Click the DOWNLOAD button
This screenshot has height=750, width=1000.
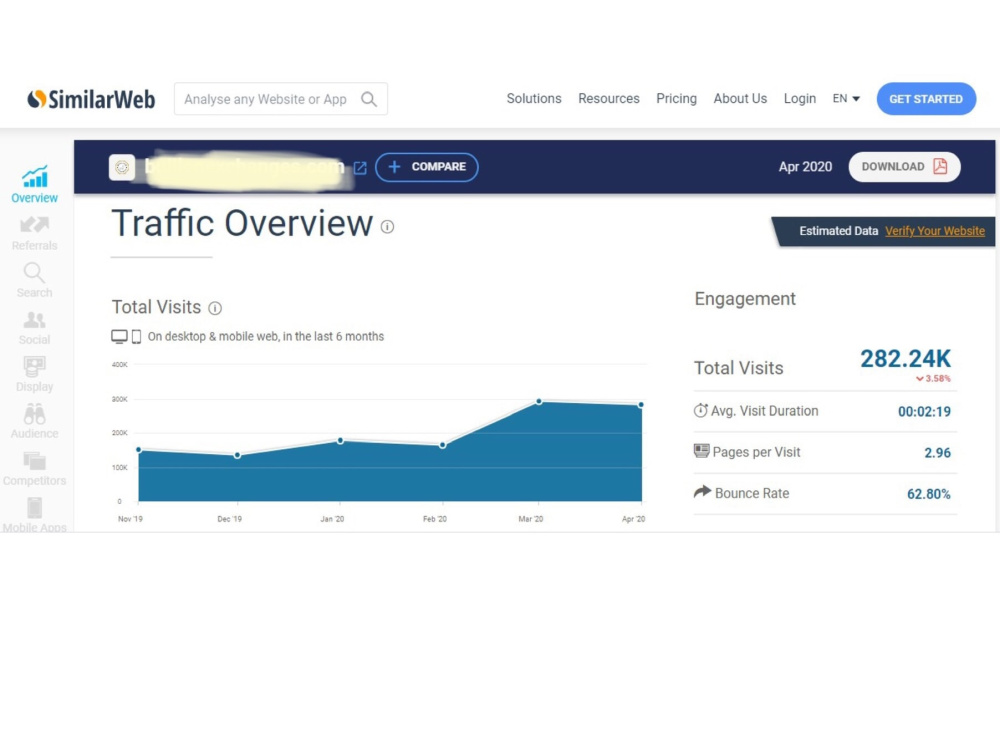click(904, 167)
